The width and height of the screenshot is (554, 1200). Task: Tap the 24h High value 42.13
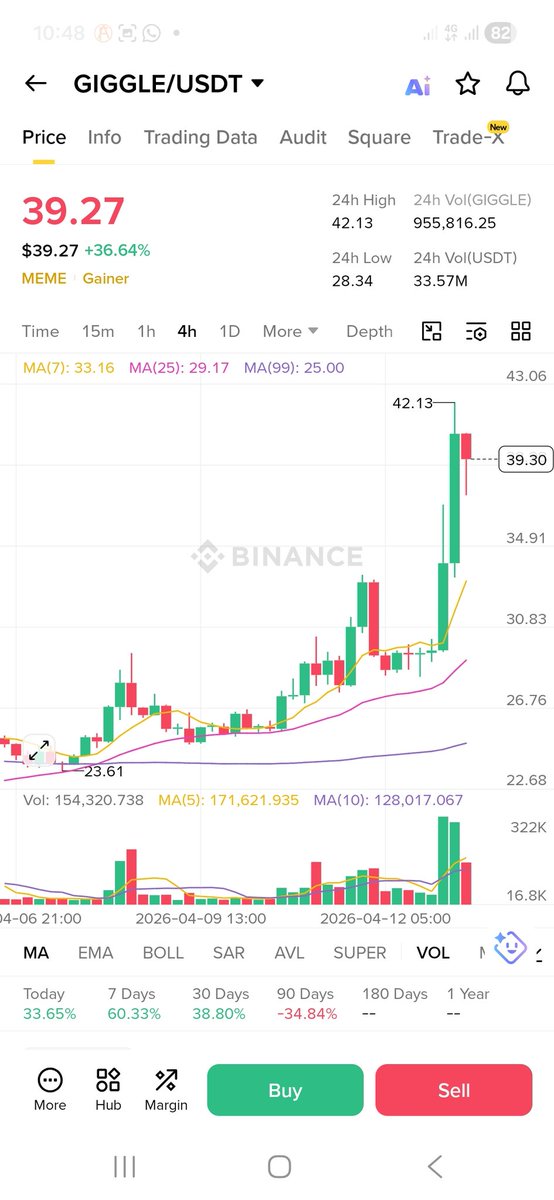[353, 222]
